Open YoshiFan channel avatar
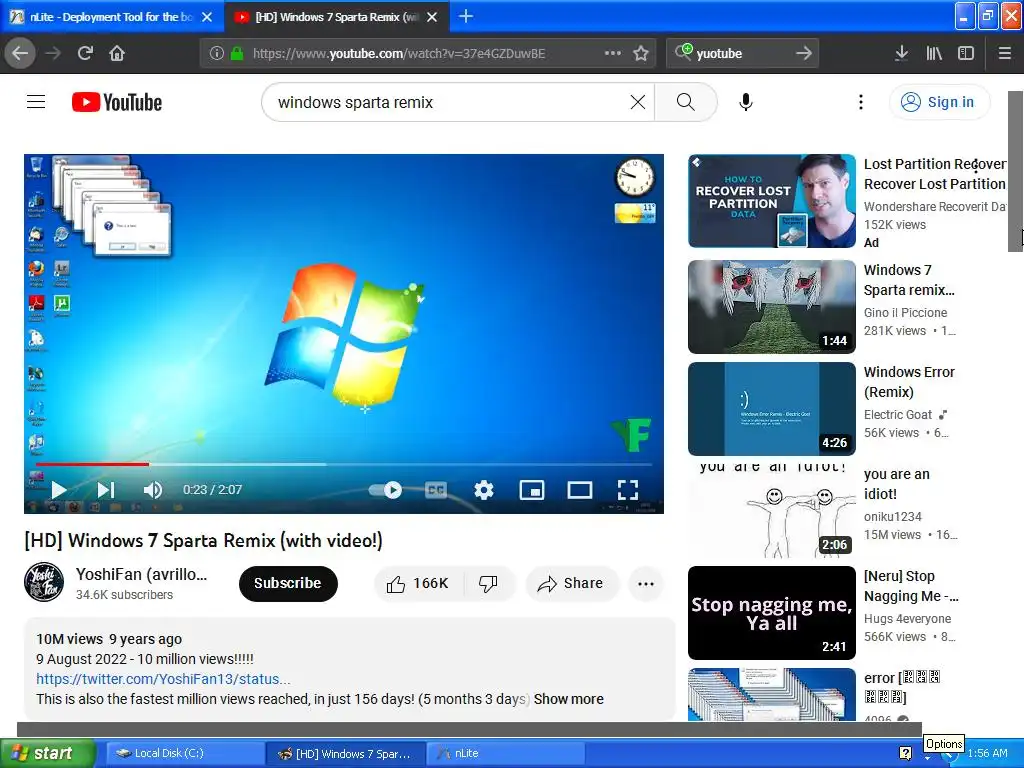This screenshot has width=1024, height=768. click(x=44, y=582)
